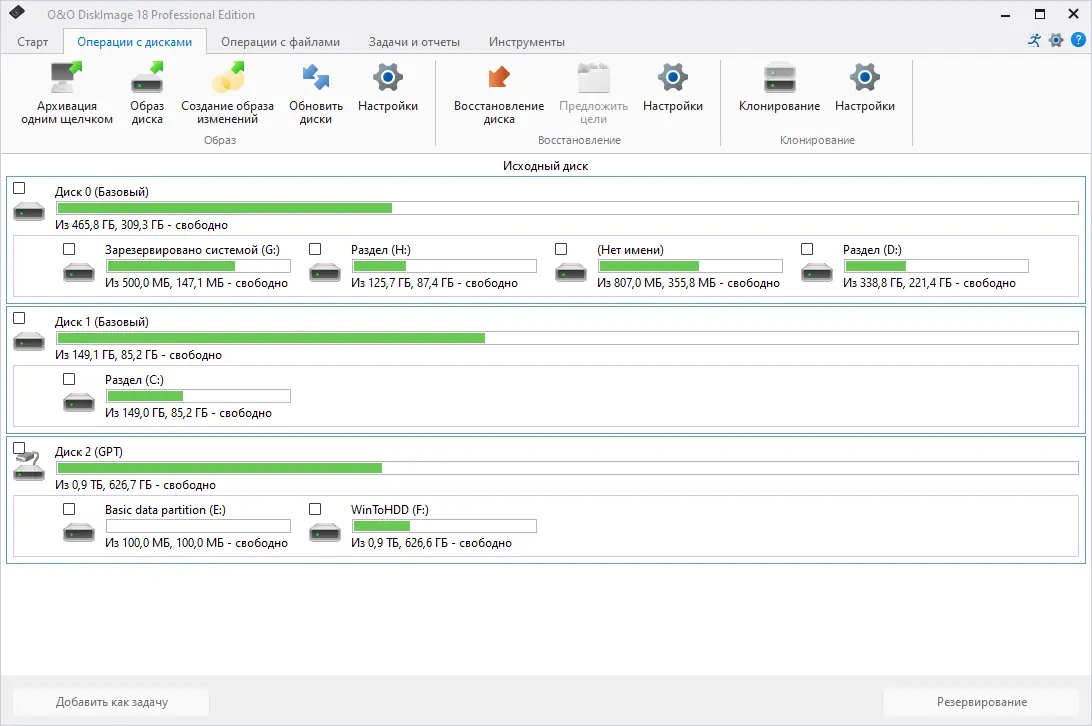Click the drive icon of (Нет имени) partition

pyautogui.click(x=571, y=272)
